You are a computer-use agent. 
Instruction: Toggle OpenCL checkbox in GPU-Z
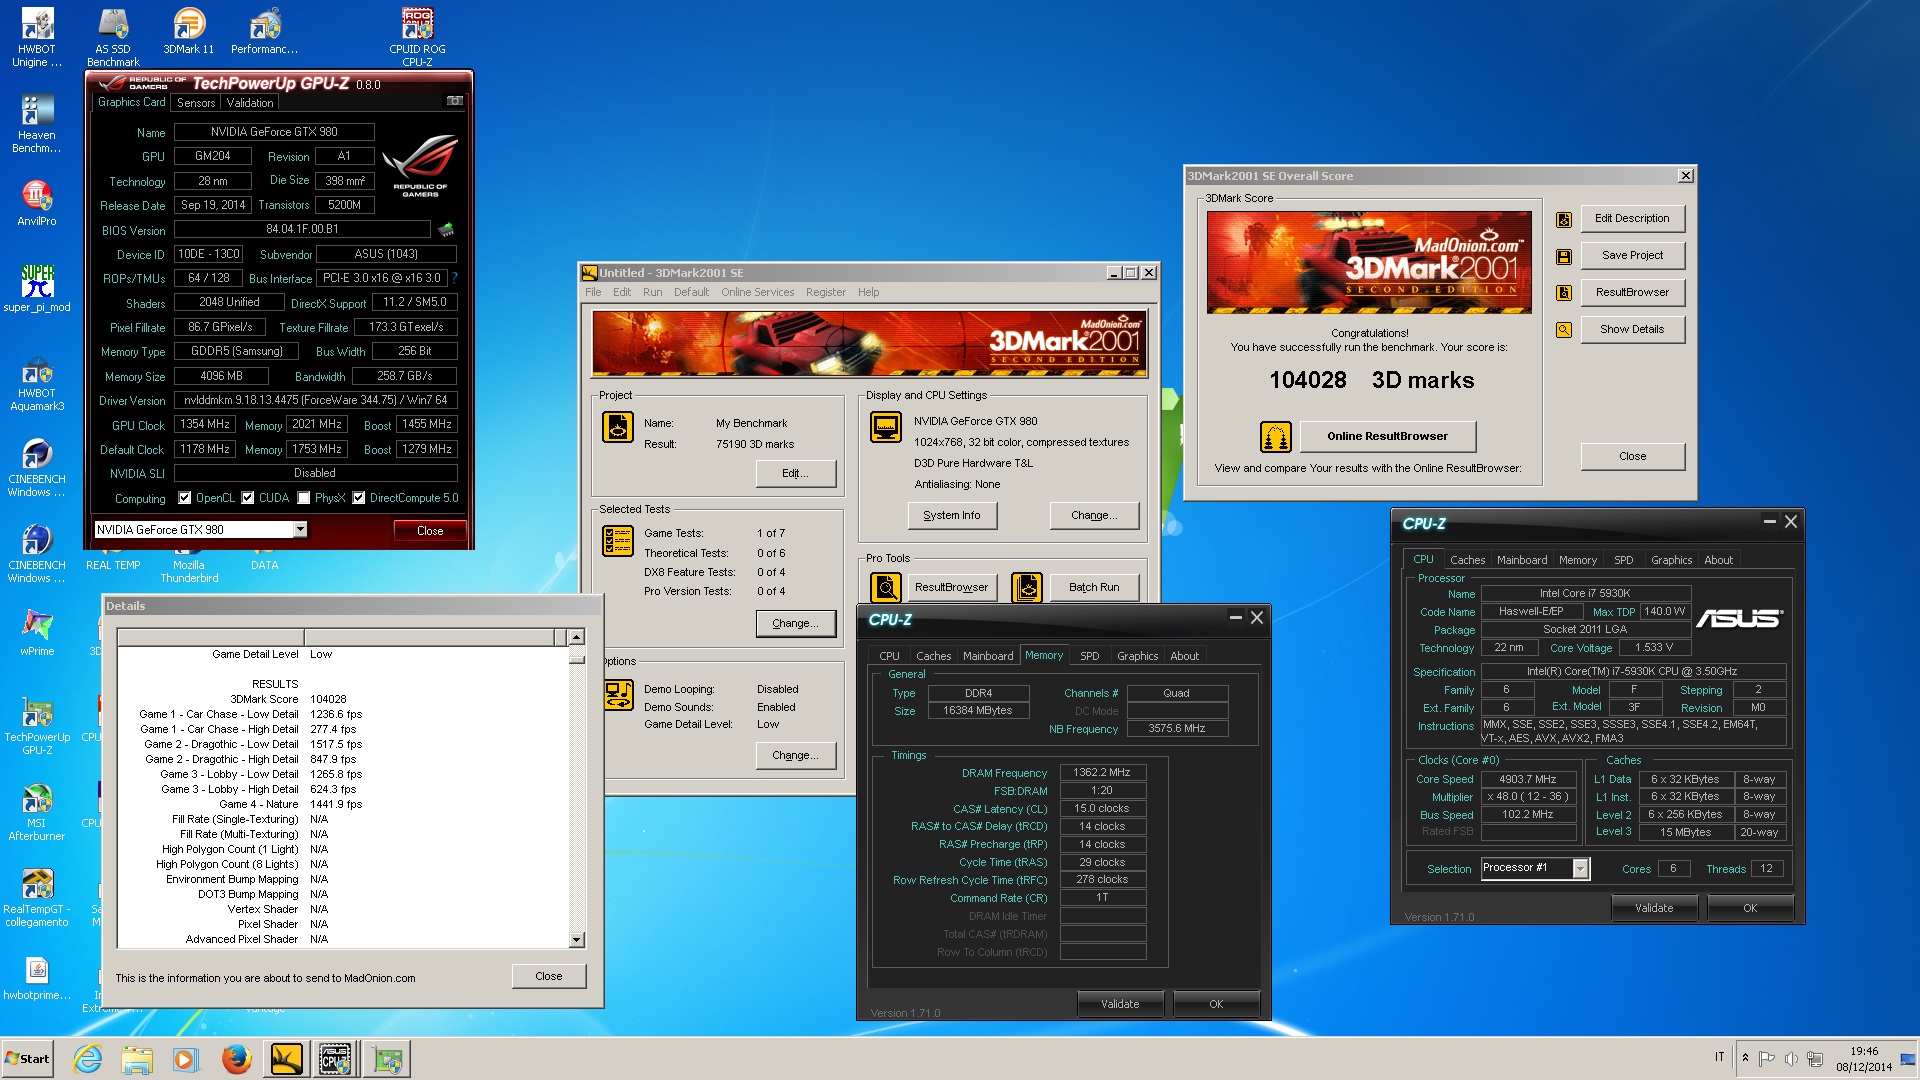[x=184, y=498]
